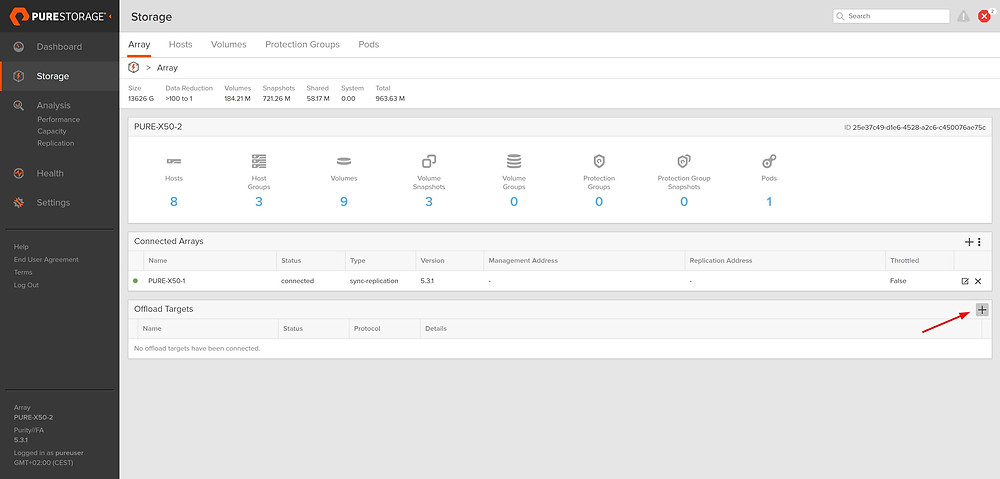Viewport: 1000px width, 479px height.
Task: Open Replication under Analysis
Action: 55,143
